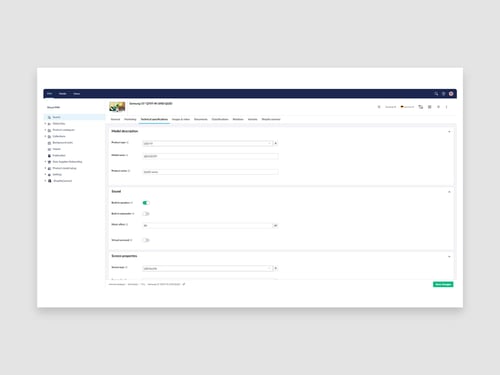Collapse the Screen properties section
500x375 pixels.
pyautogui.click(x=449, y=256)
